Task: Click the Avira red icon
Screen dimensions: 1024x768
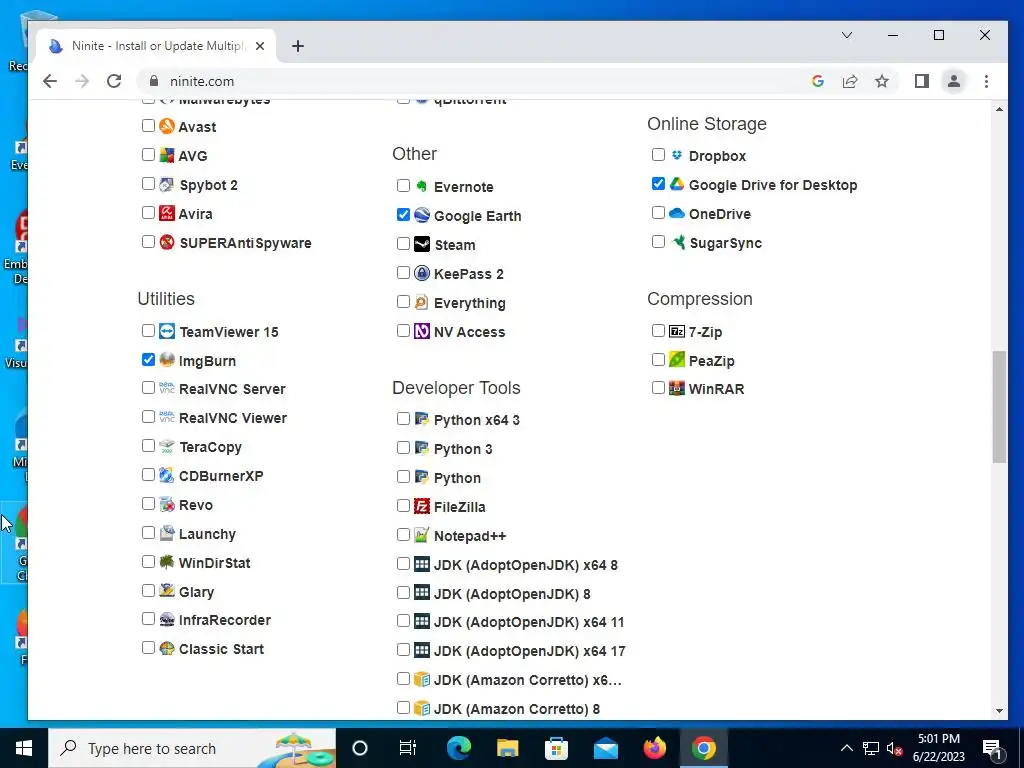Action: 167,213
